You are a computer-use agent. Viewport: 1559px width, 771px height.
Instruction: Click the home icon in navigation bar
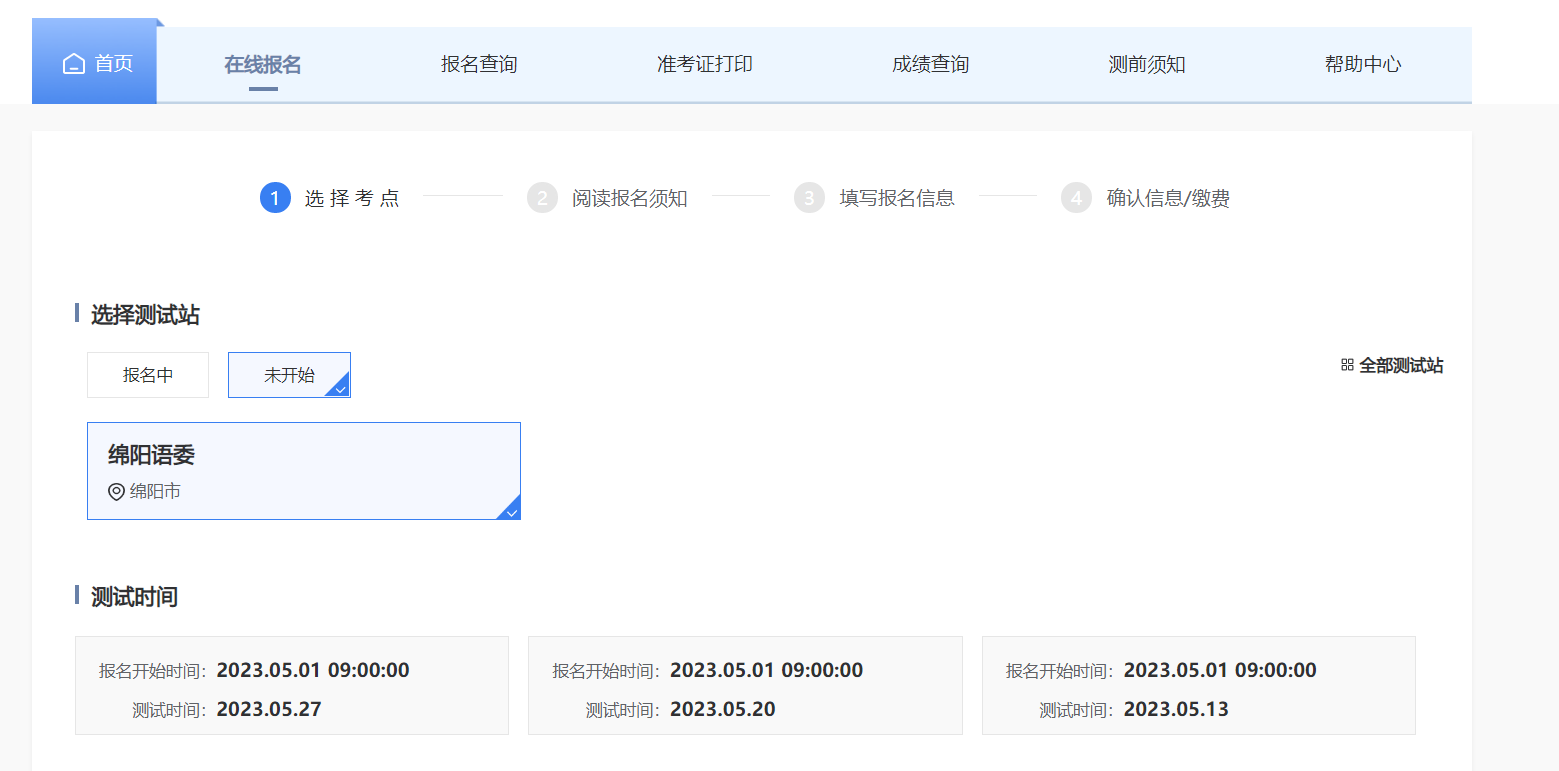(74, 64)
